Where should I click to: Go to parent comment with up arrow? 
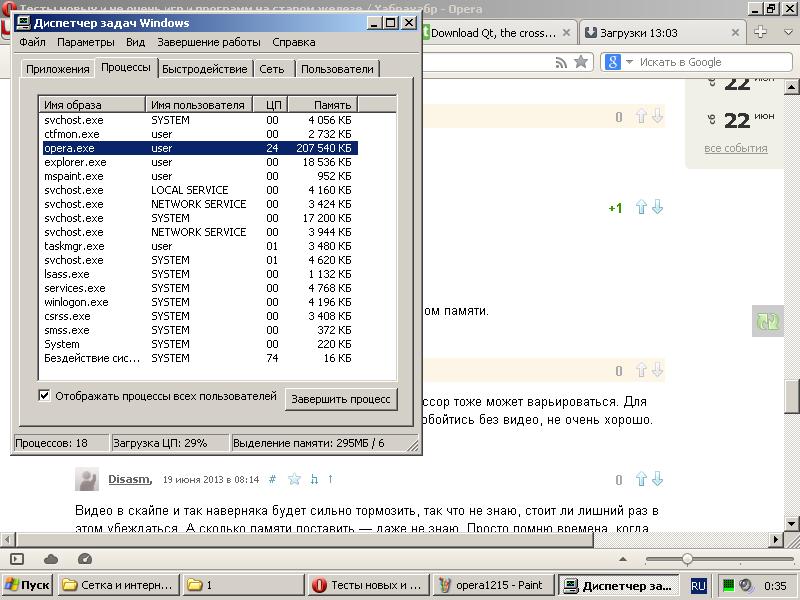[331, 479]
